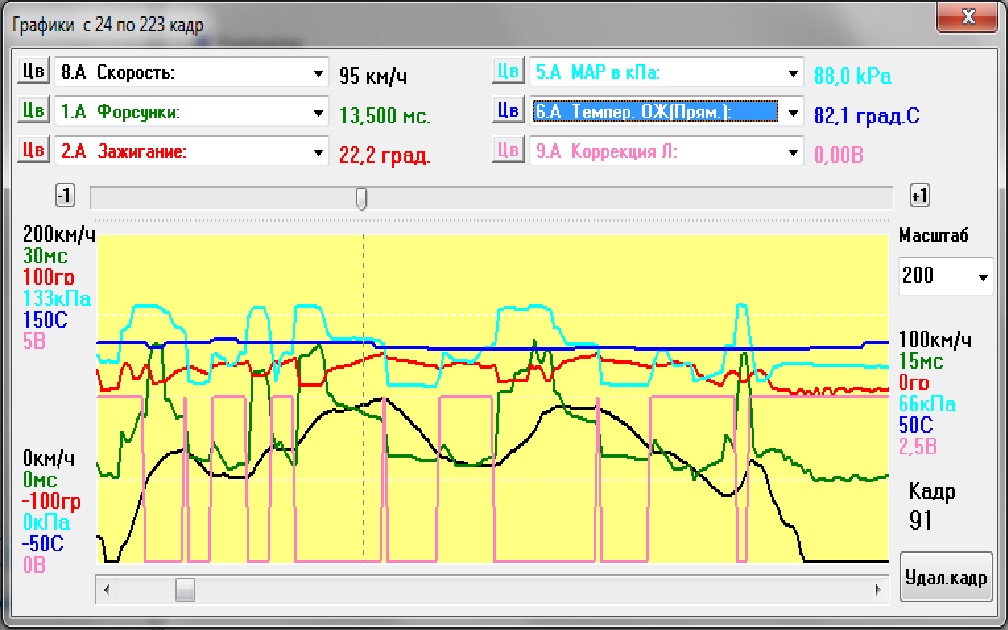The image size is (1008, 630).
Task: Expand the Зажигание channel dropdown
Action: [x=318, y=152]
